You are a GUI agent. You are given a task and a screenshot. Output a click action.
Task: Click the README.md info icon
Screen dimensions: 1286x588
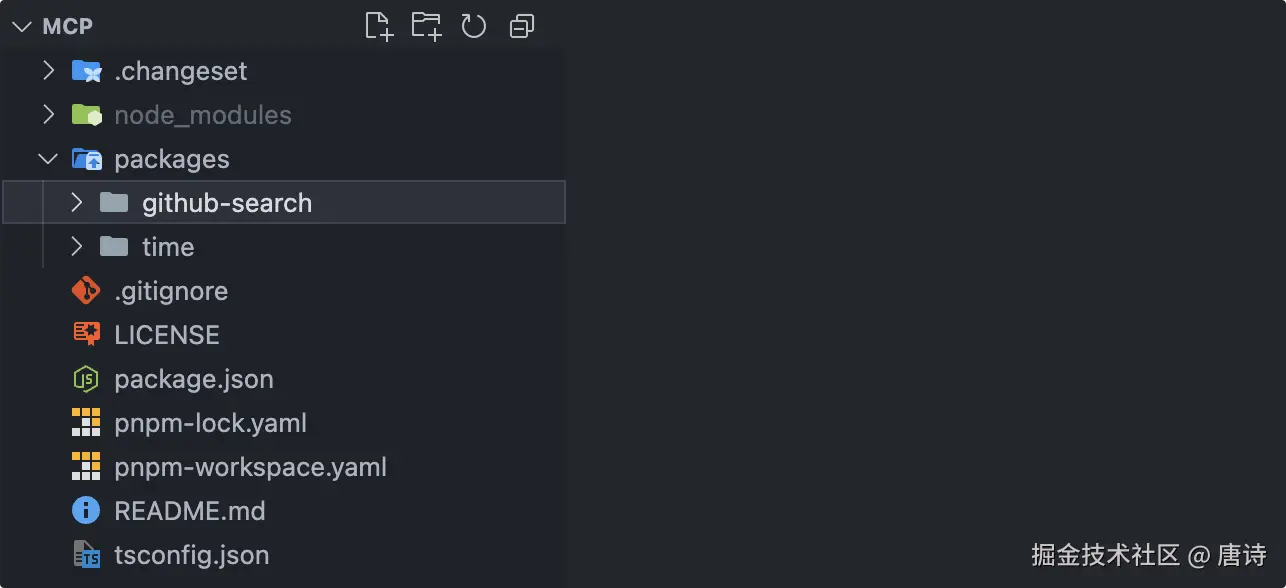point(87,511)
